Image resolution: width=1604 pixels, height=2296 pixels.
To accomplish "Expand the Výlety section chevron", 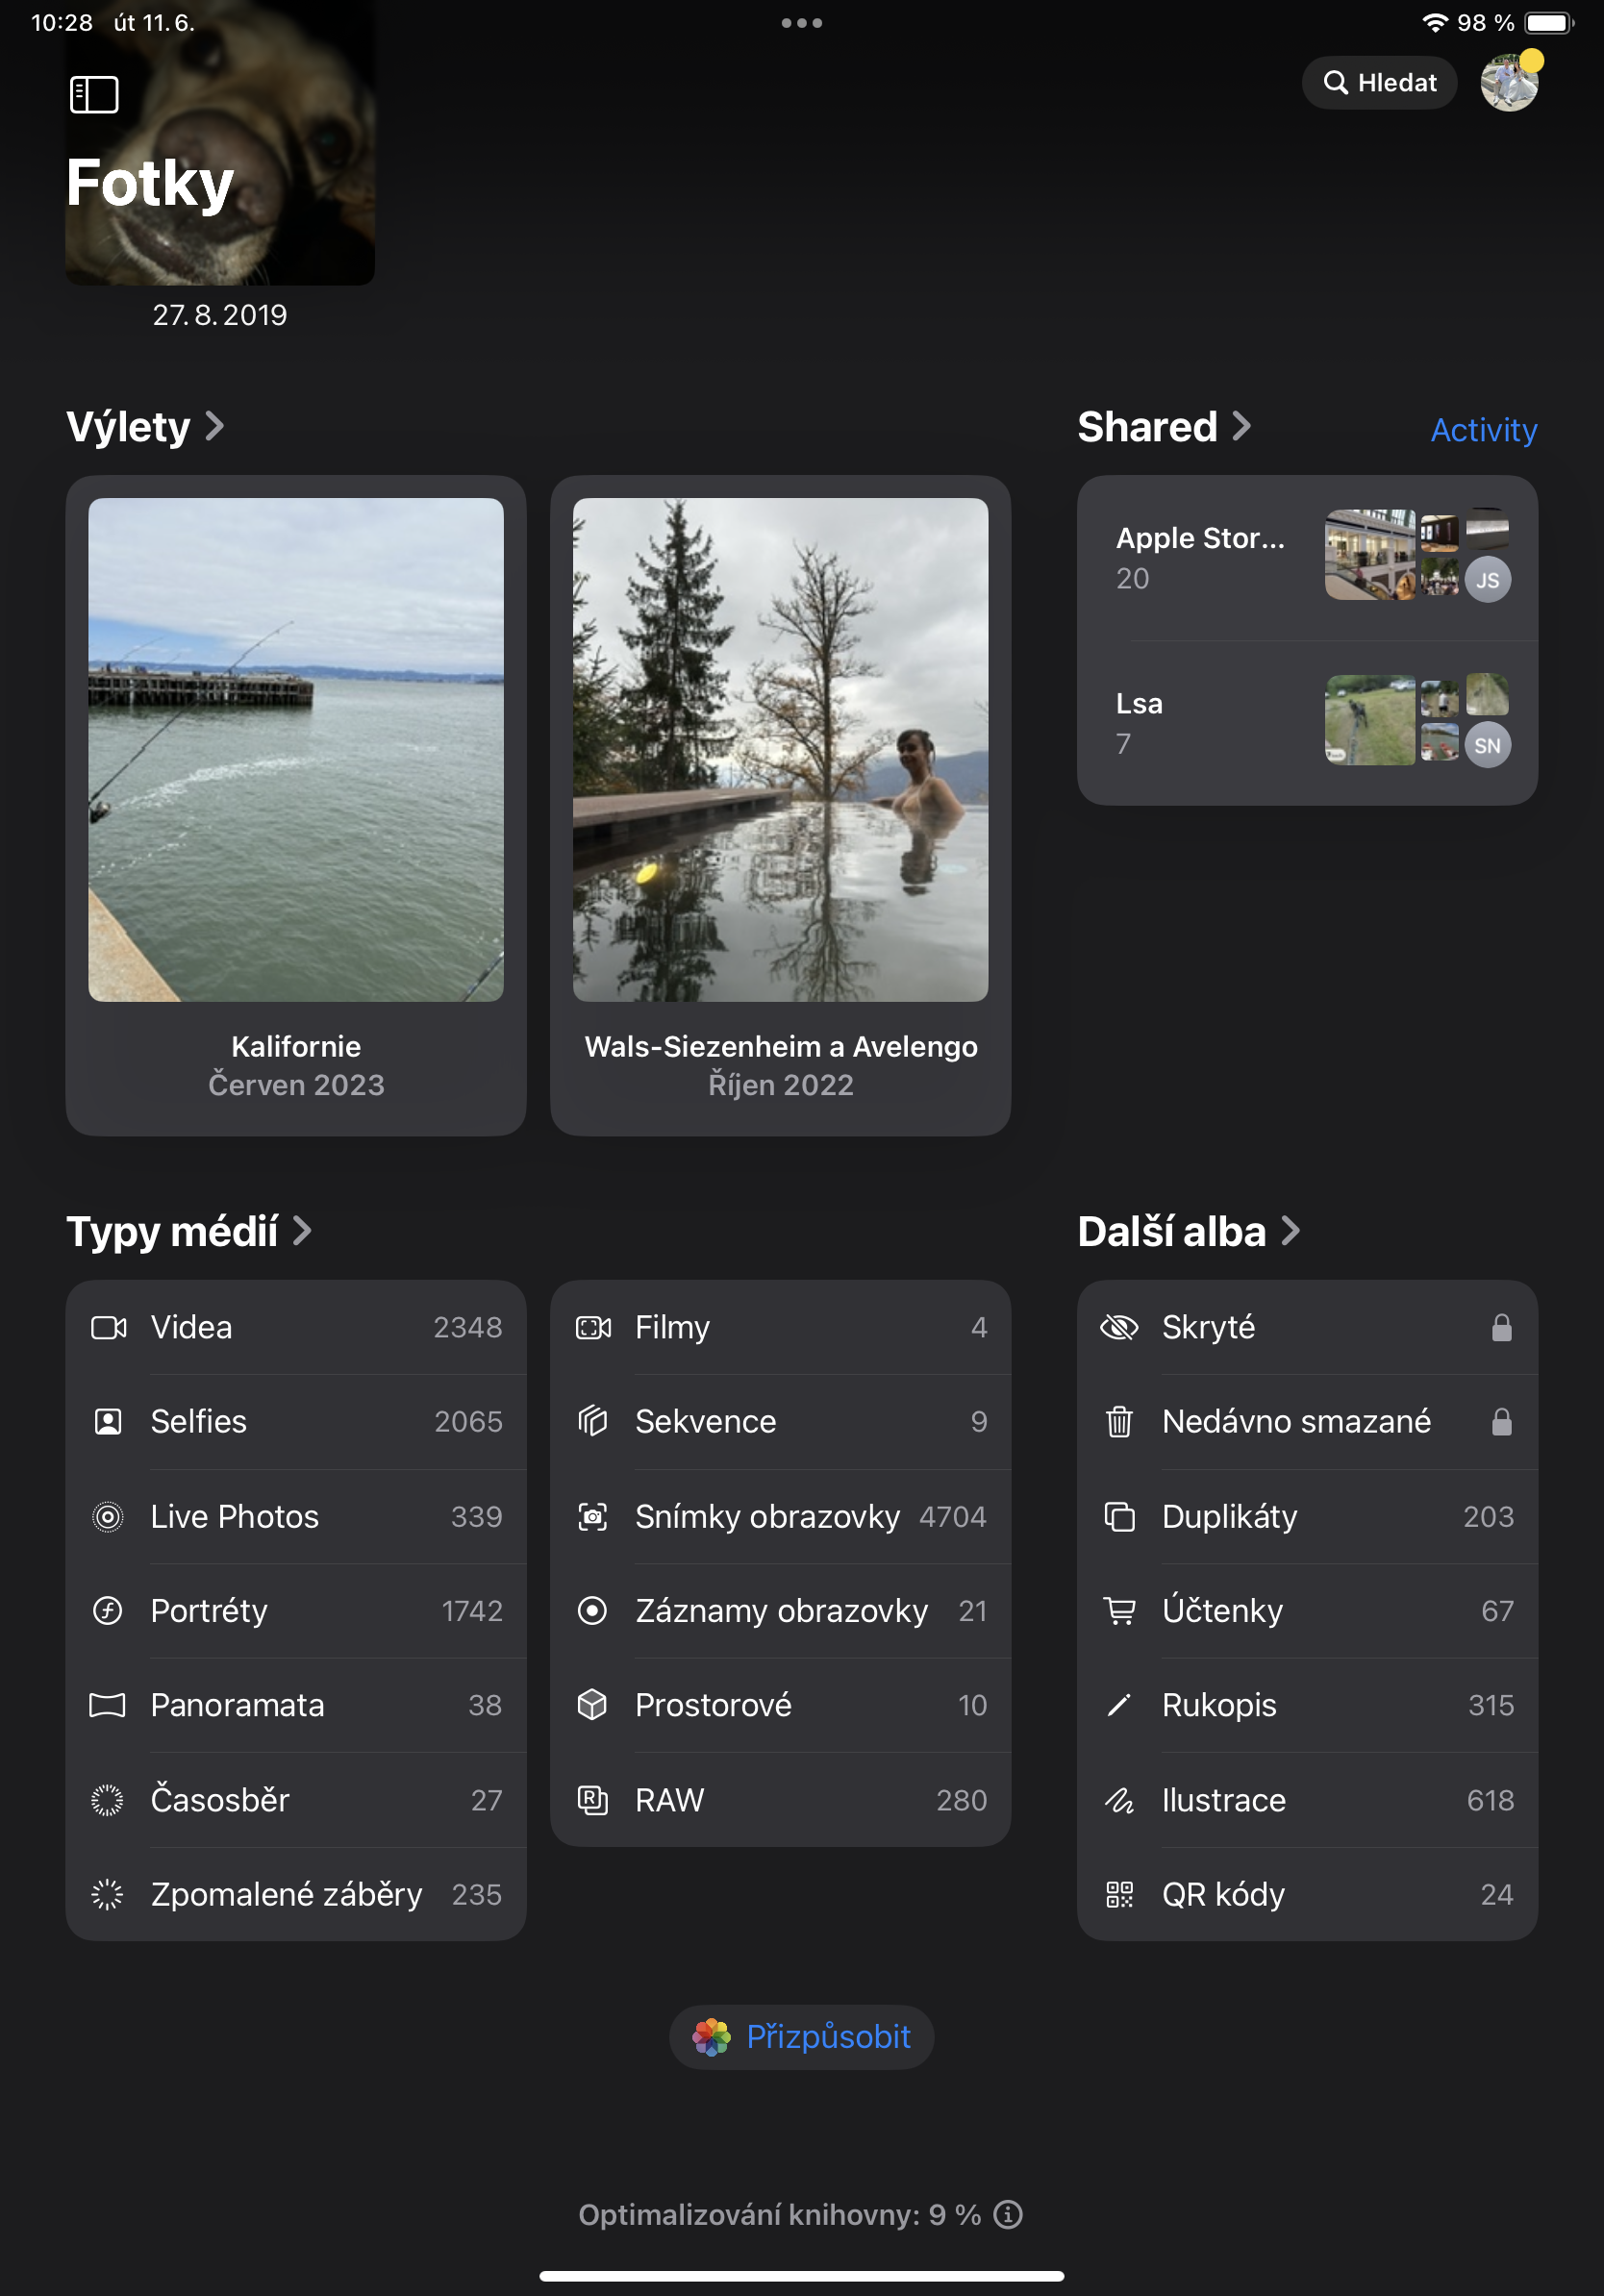I will point(215,427).
